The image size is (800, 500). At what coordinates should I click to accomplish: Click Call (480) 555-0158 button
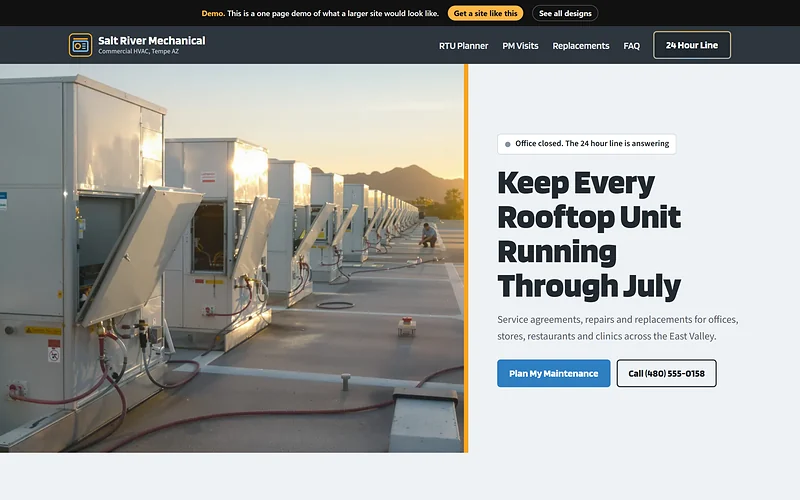click(x=666, y=373)
